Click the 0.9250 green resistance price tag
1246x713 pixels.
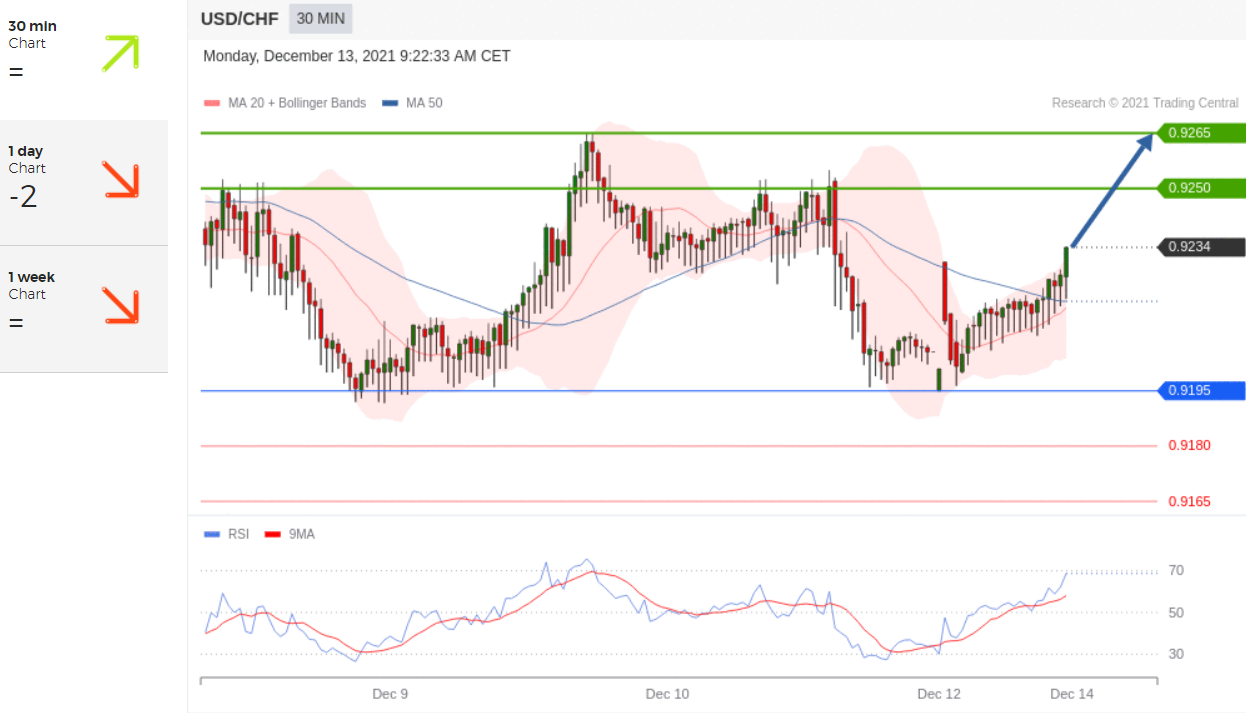click(x=1200, y=188)
